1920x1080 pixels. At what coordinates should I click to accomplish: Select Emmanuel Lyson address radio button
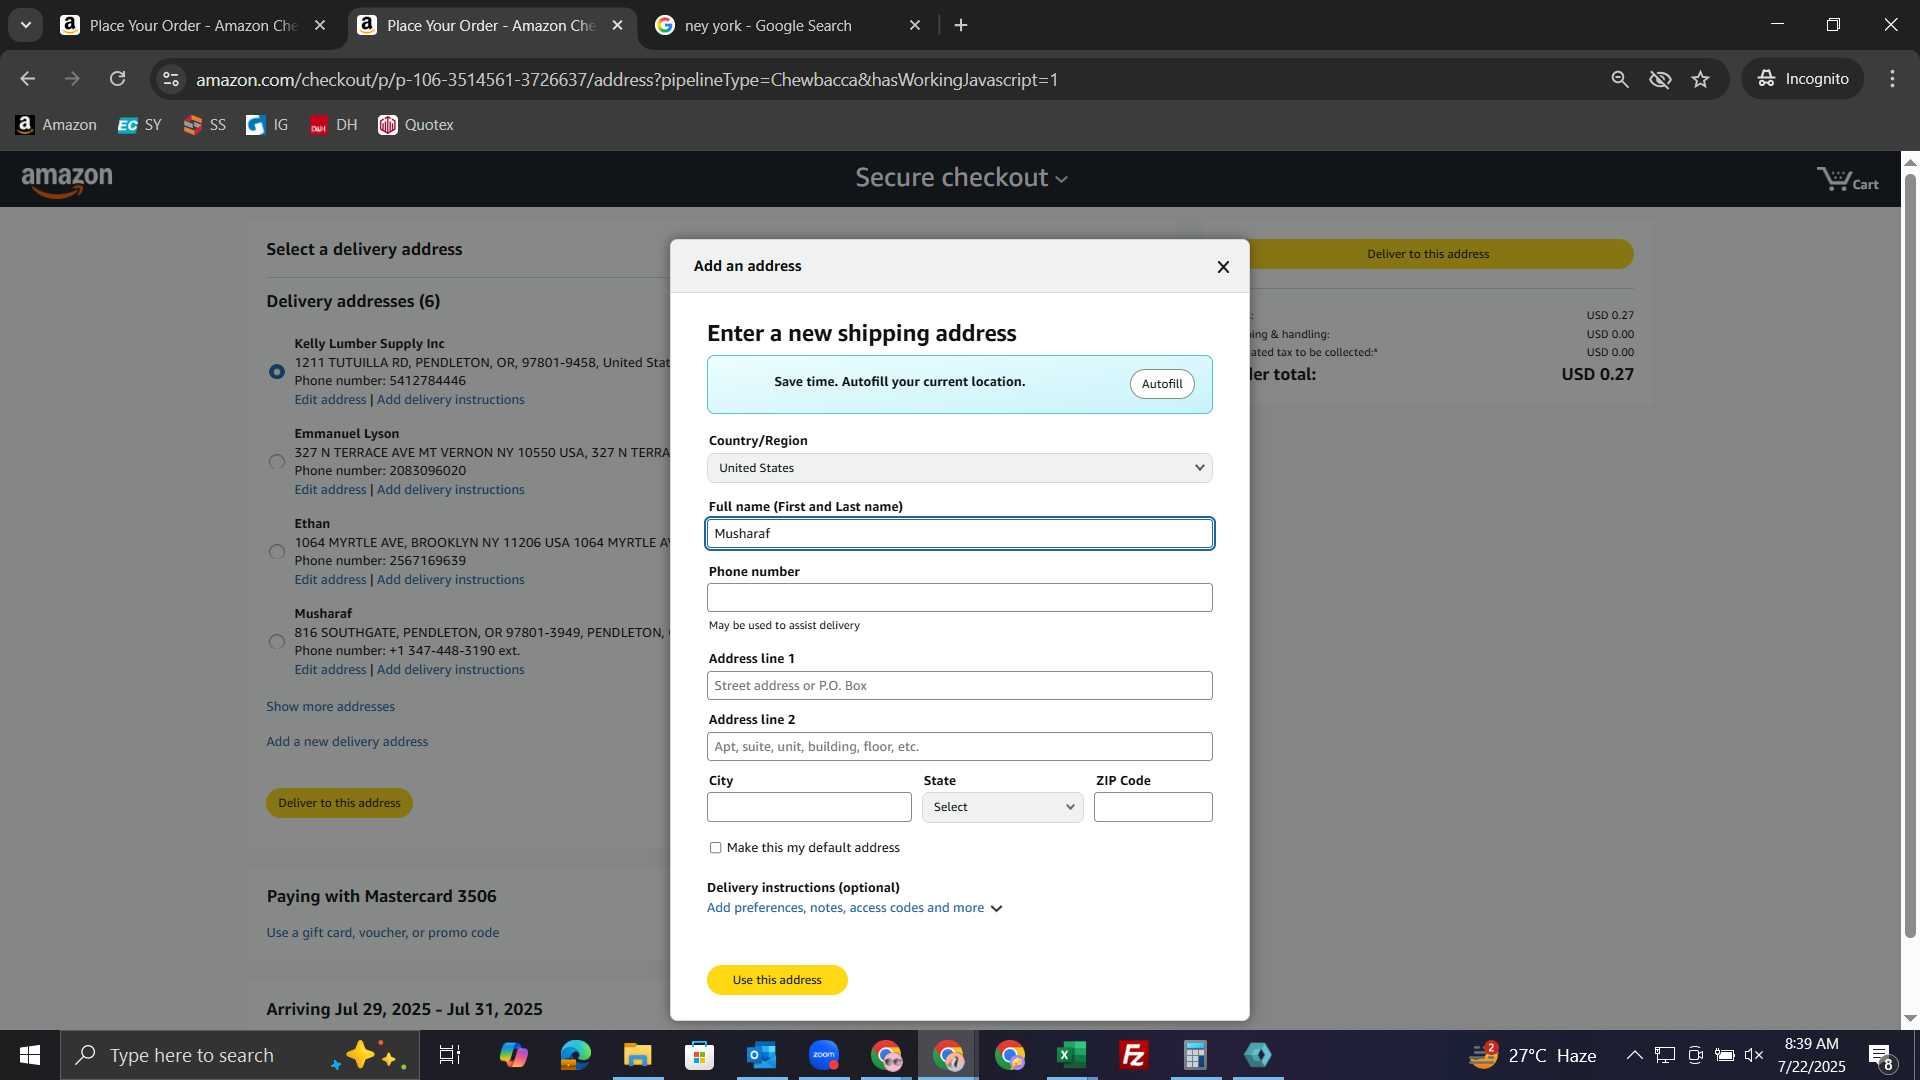pos(277,462)
